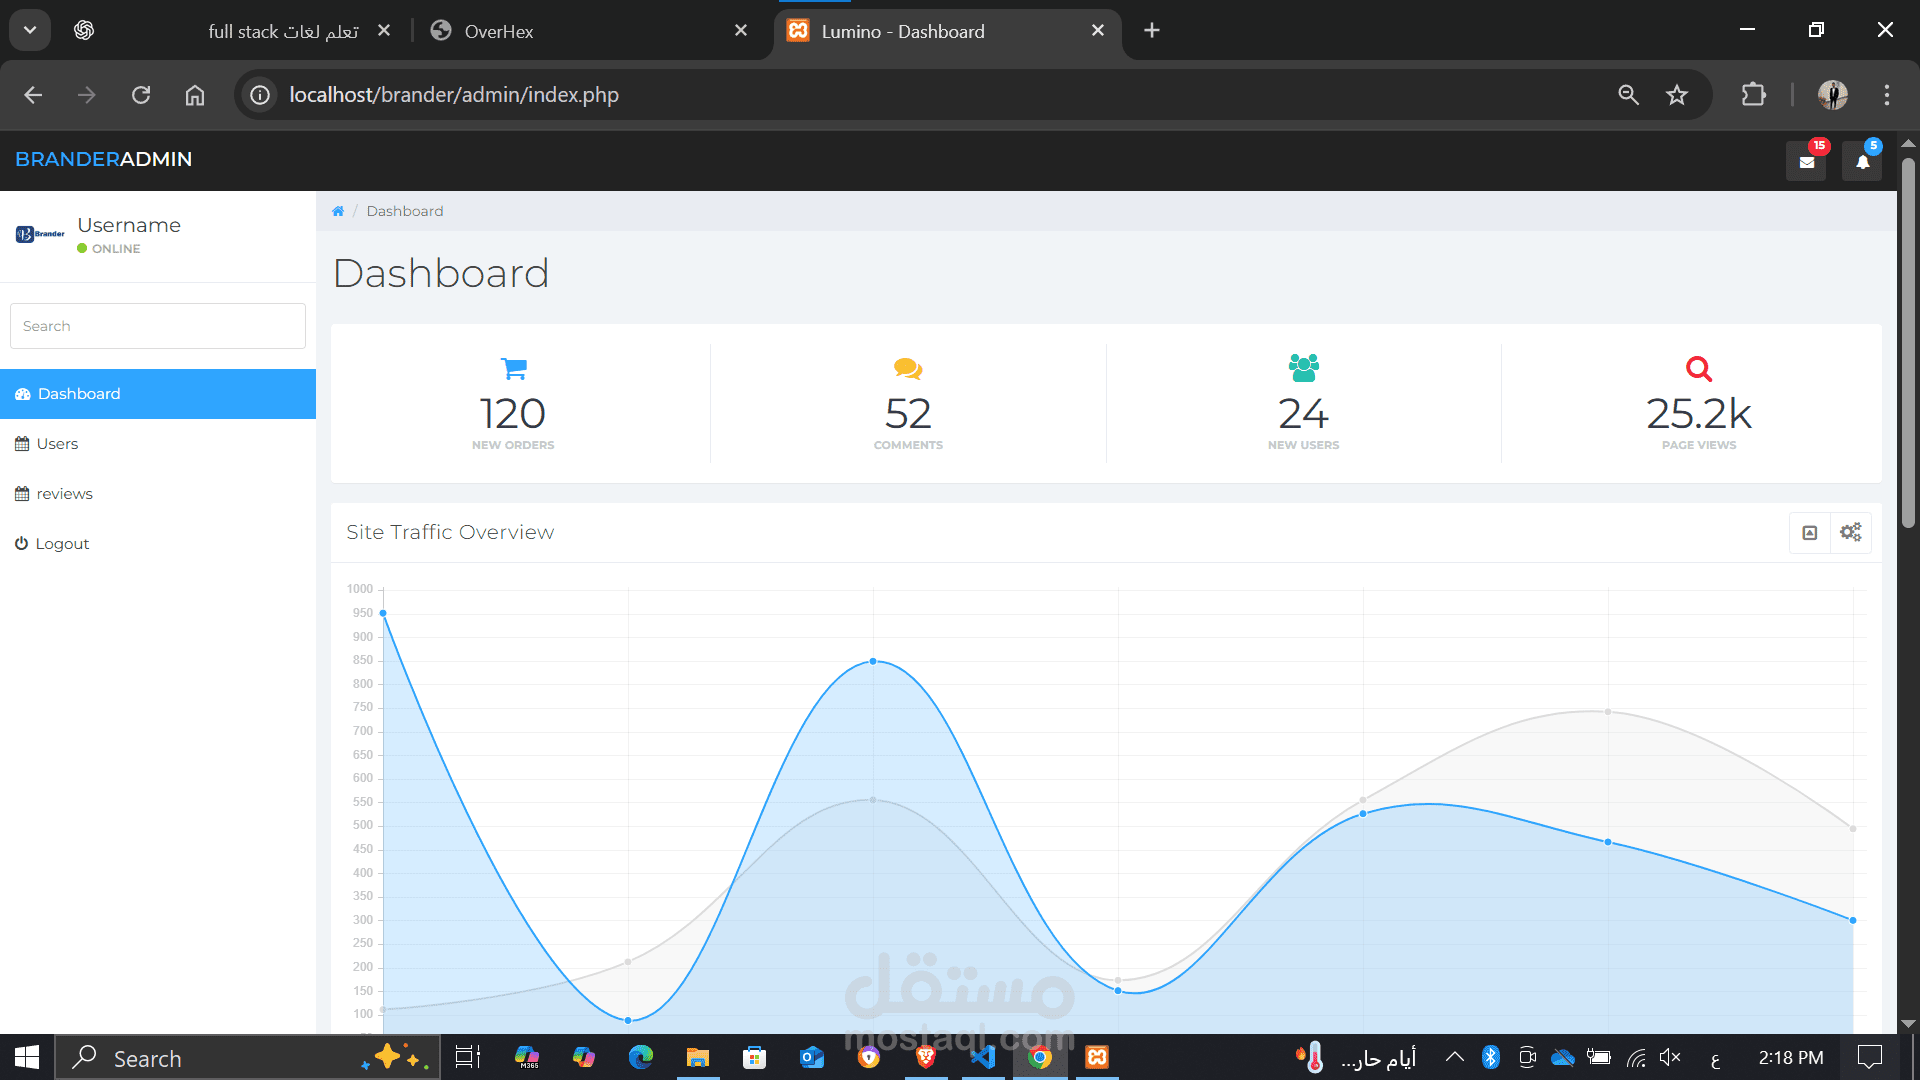Click the home icon in the breadcrumb
The image size is (1920, 1080).
pyautogui.click(x=338, y=211)
